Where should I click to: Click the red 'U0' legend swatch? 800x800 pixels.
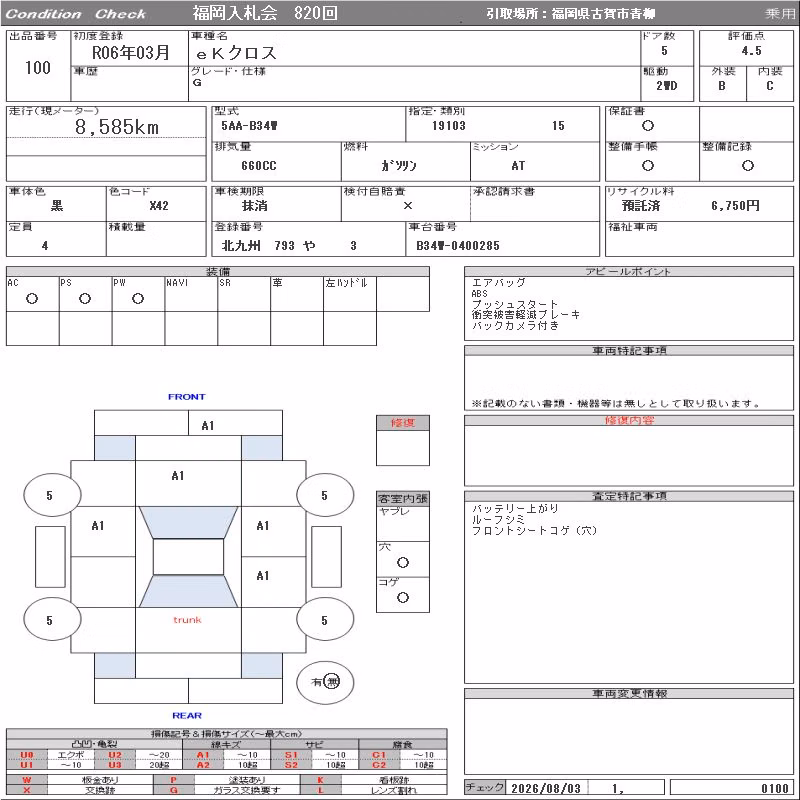(27, 755)
